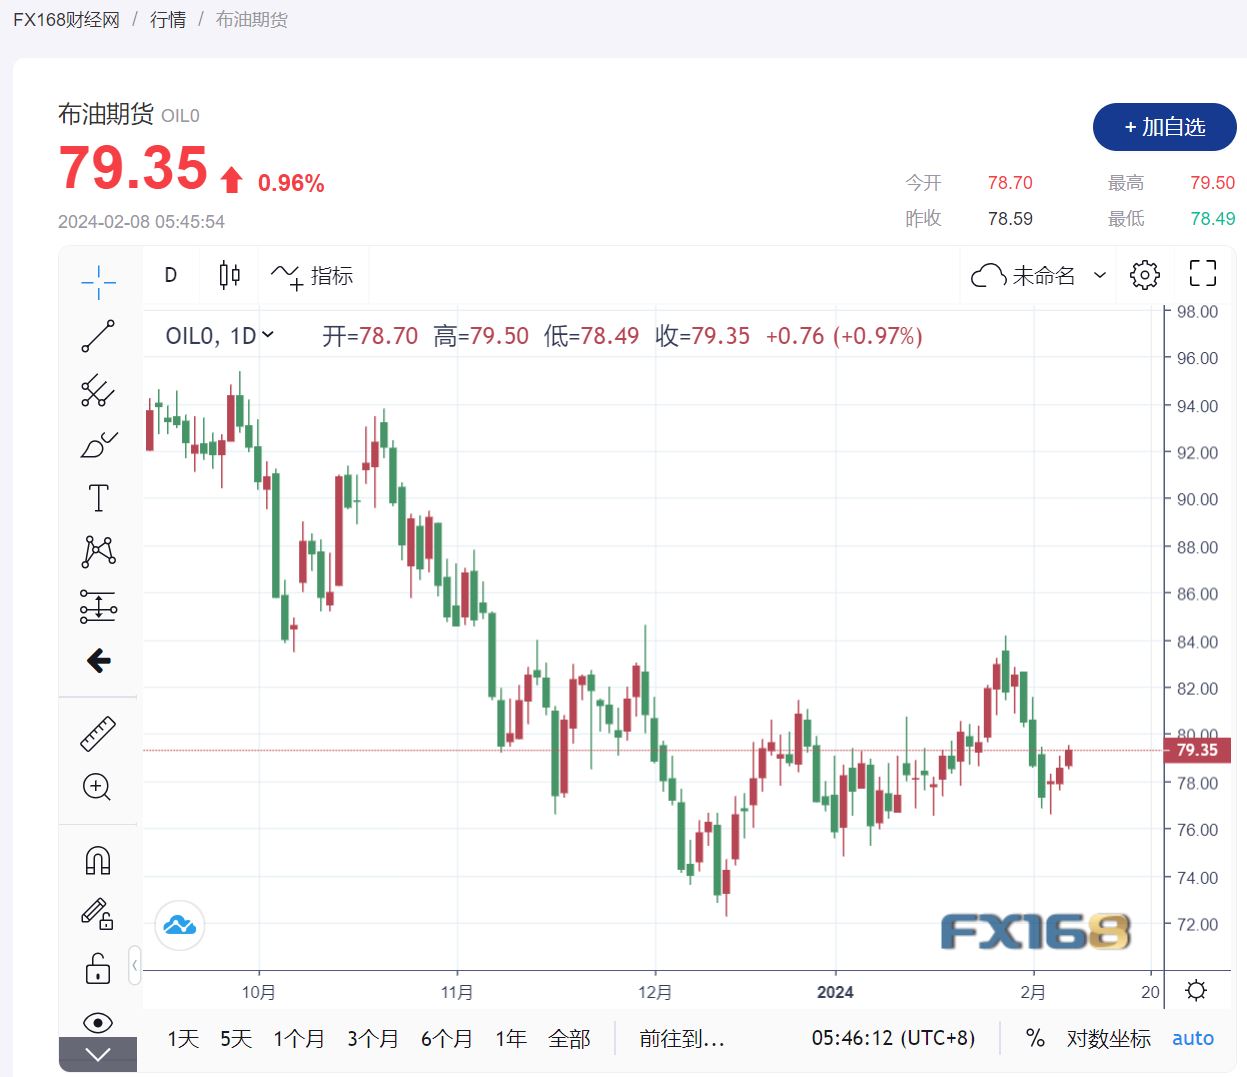Click the 加自选 button
Image resolution: width=1247 pixels, height=1077 pixels.
1164,127
